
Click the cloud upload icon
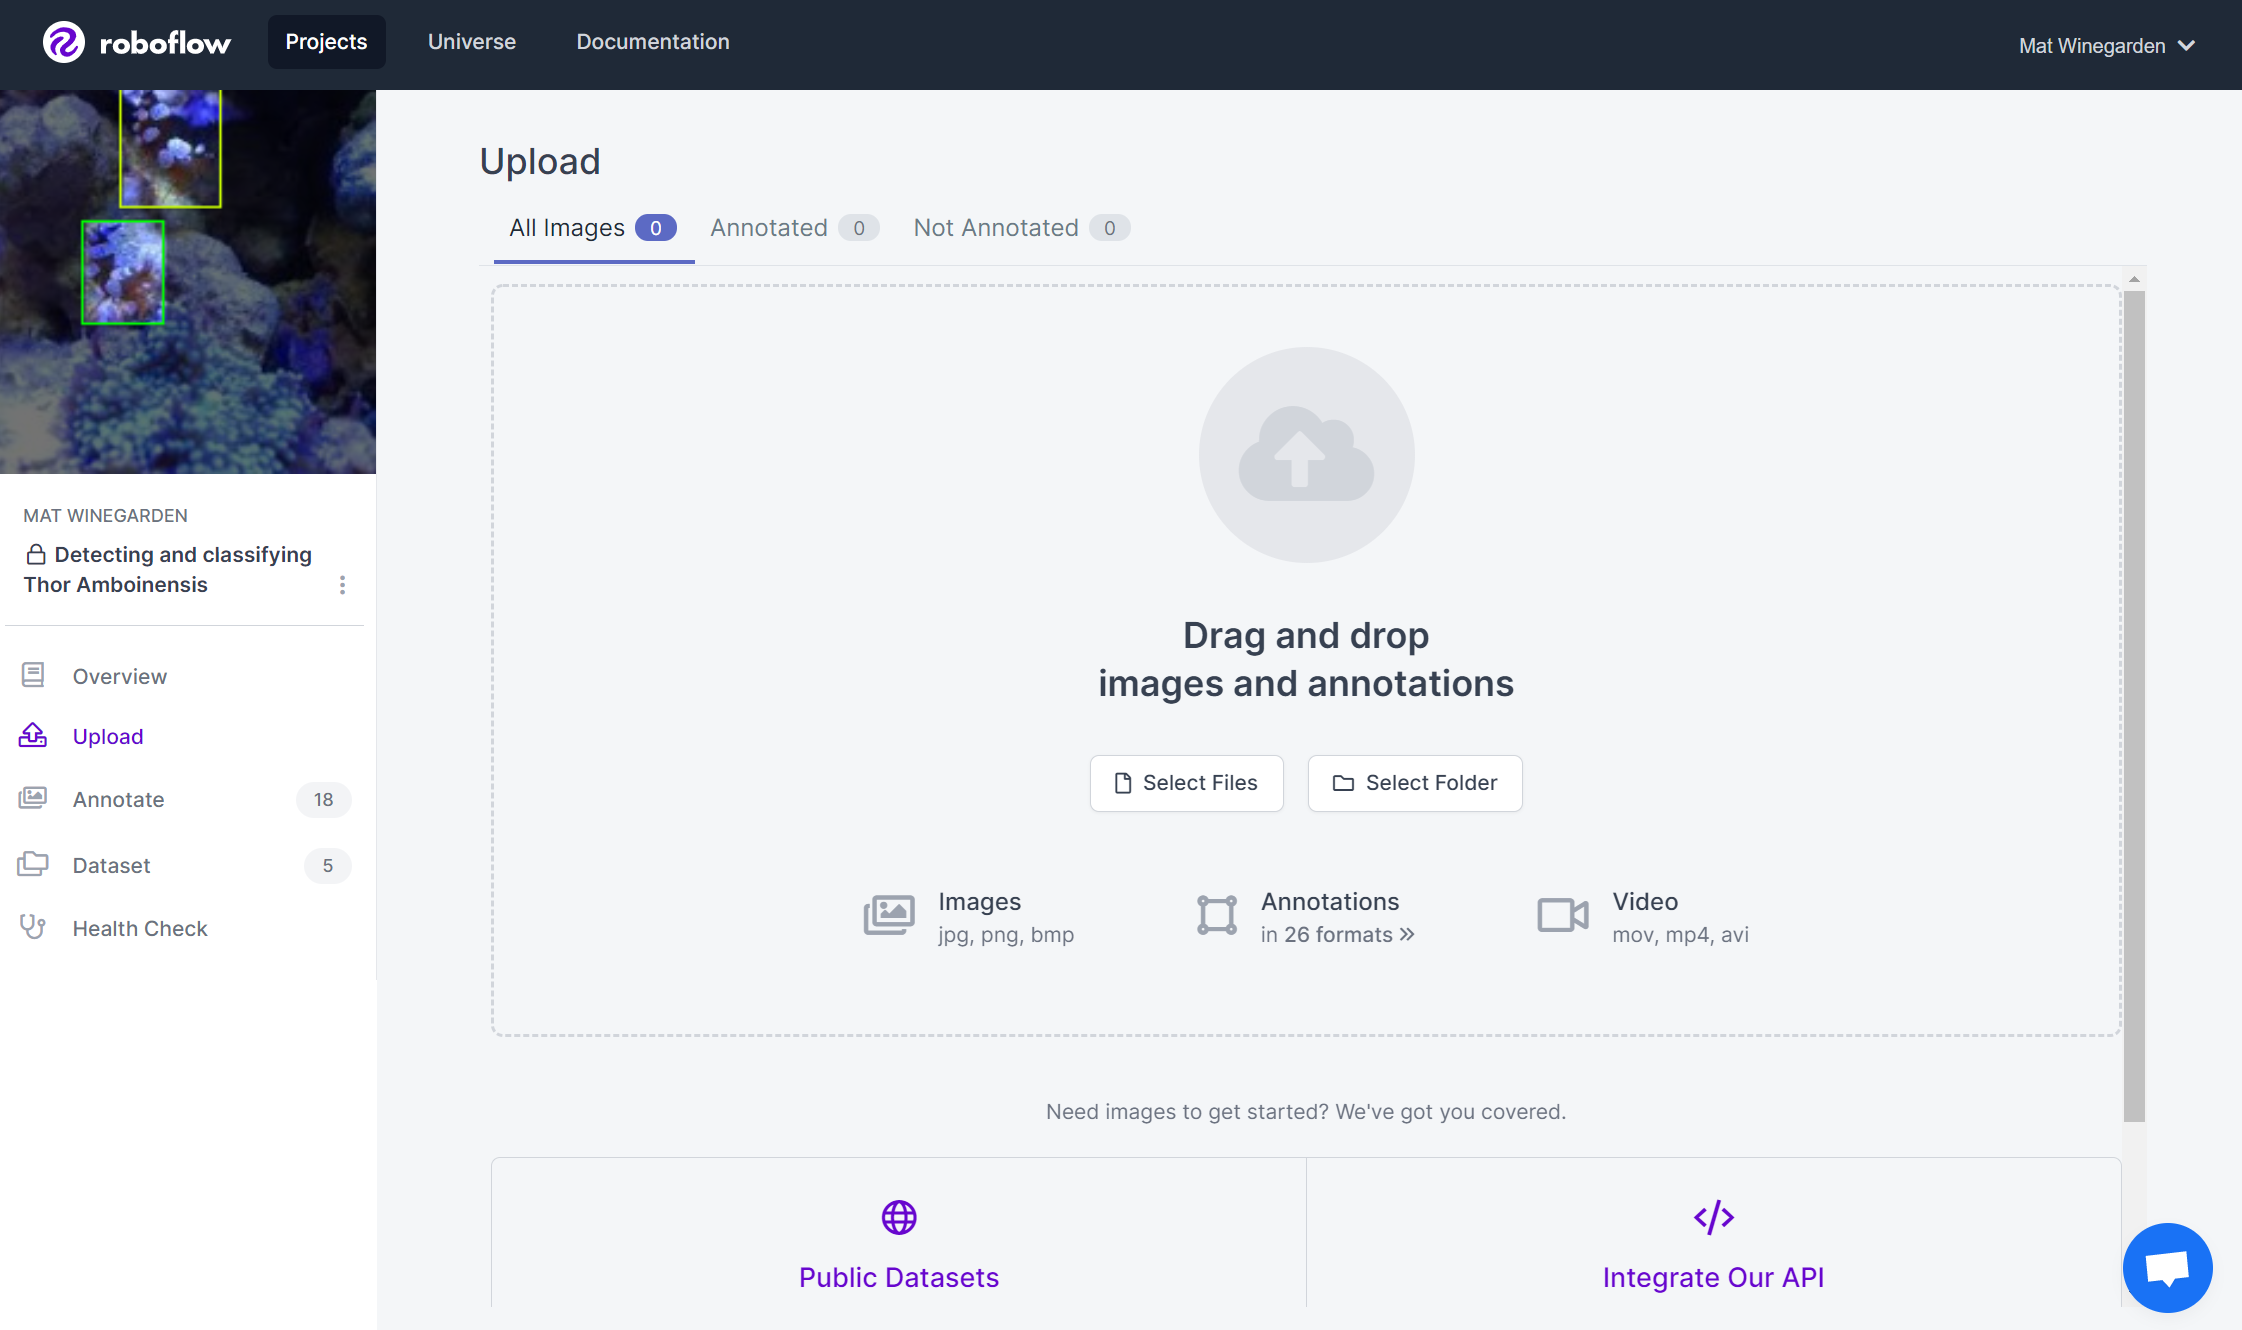click(1305, 455)
